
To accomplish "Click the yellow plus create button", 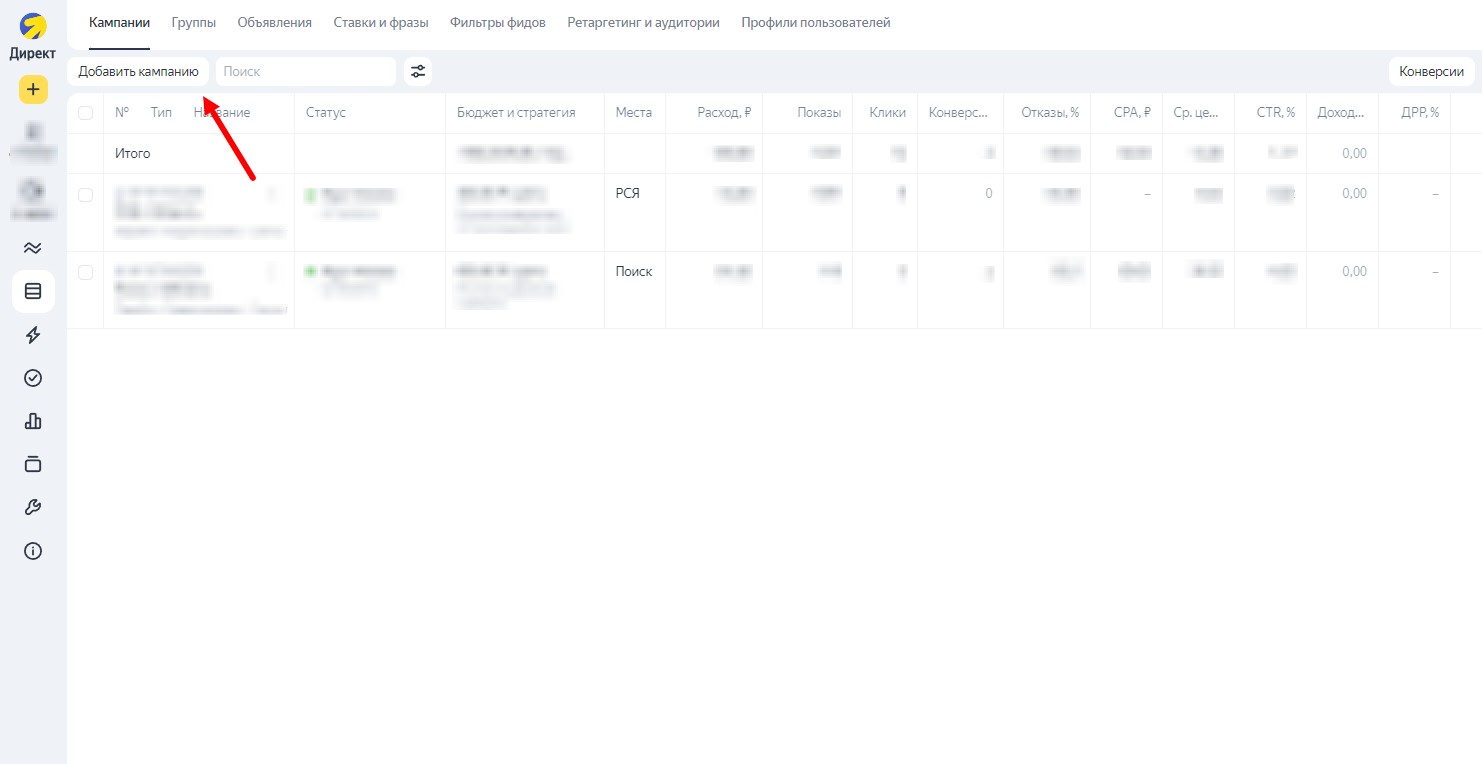I will pyautogui.click(x=33, y=89).
